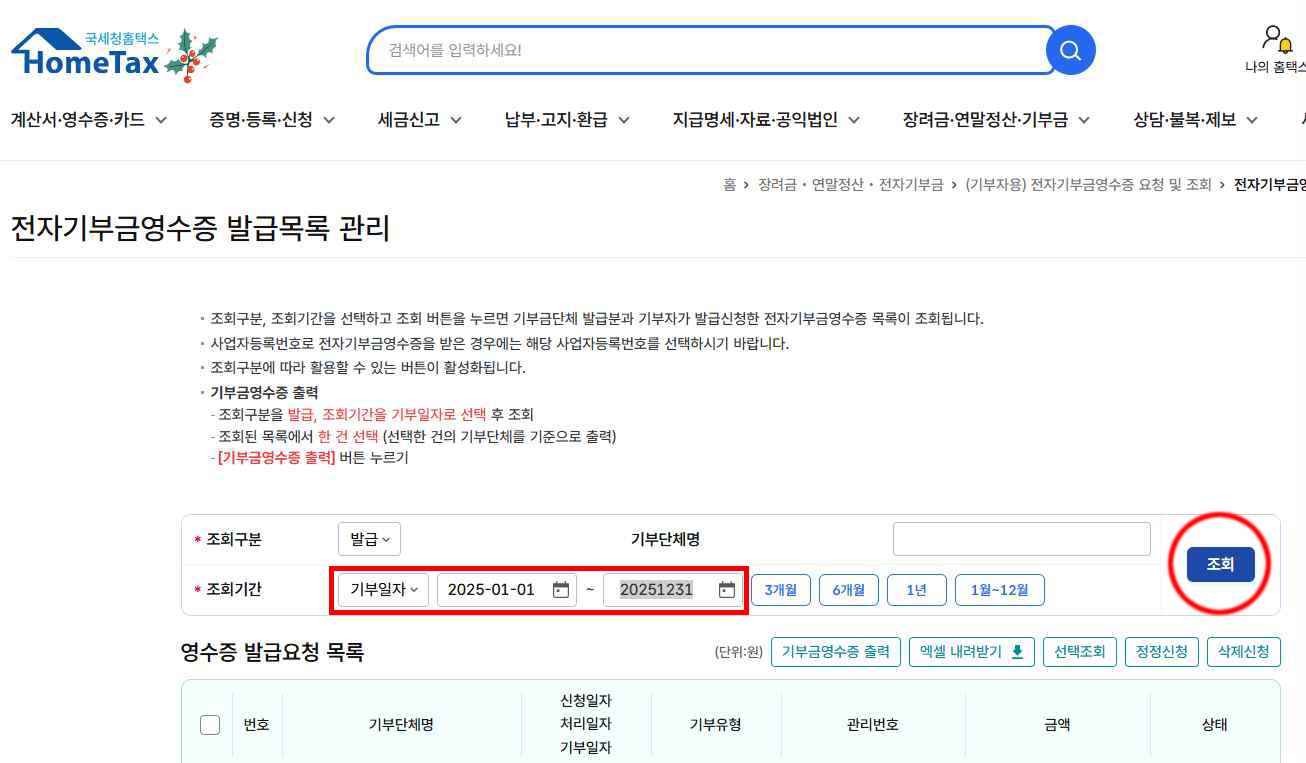
Task: Open the 기부일자 period type dropdown
Action: tap(383, 590)
